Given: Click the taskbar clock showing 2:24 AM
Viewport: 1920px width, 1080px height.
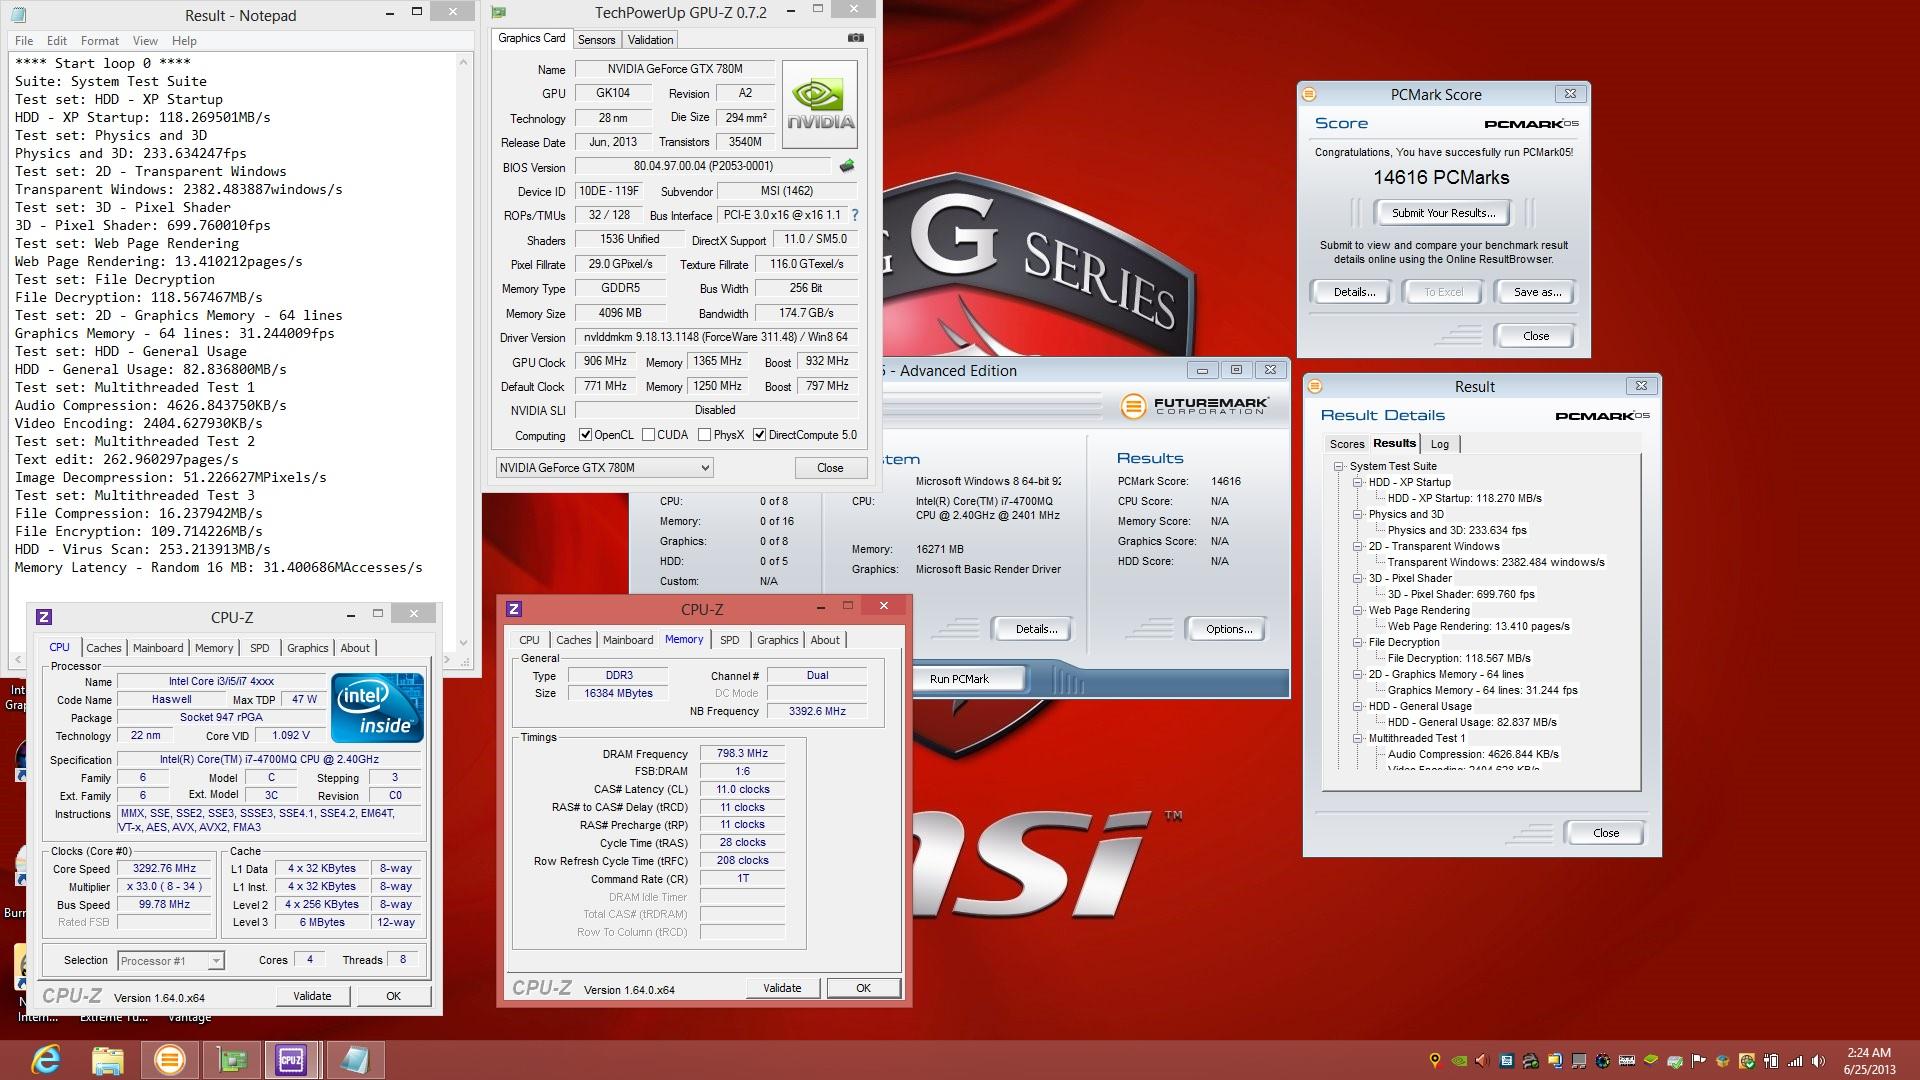Looking at the screenshot, I should [1868, 1061].
